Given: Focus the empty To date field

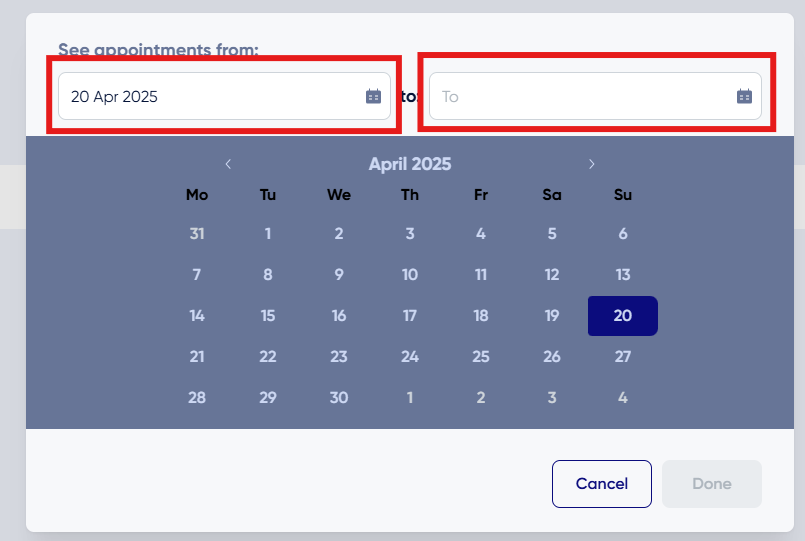Looking at the screenshot, I should [595, 96].
